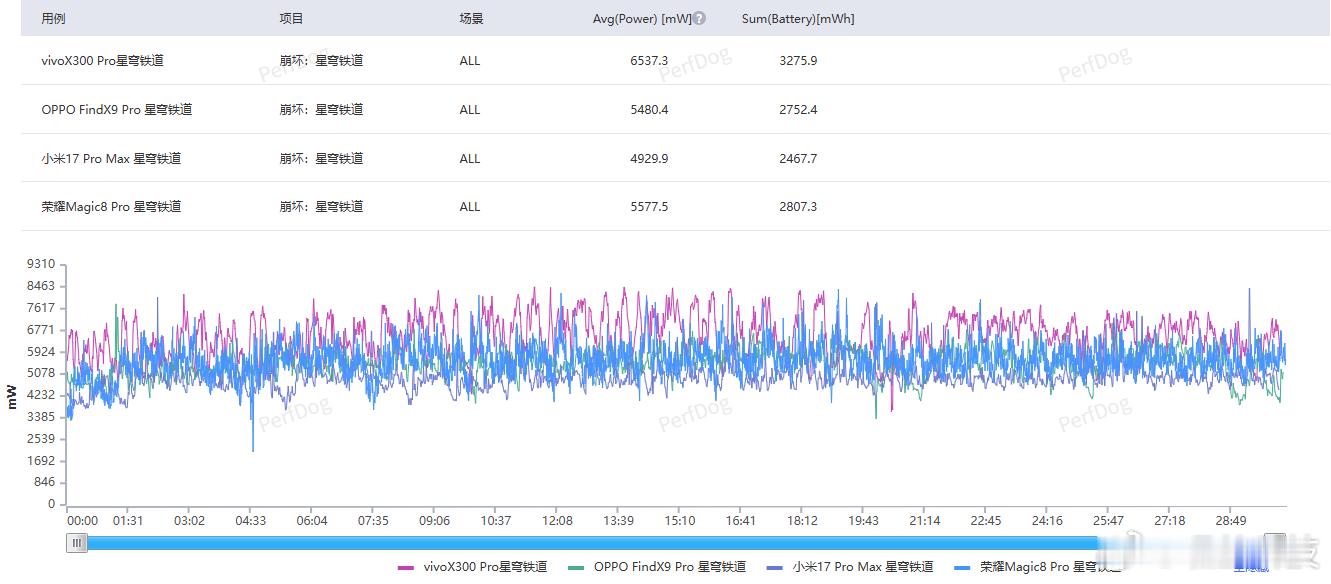1331x584 pixels.
Task: Click ALL in the 荣耀Magic8 Pro row
Action: pos(470,207)
